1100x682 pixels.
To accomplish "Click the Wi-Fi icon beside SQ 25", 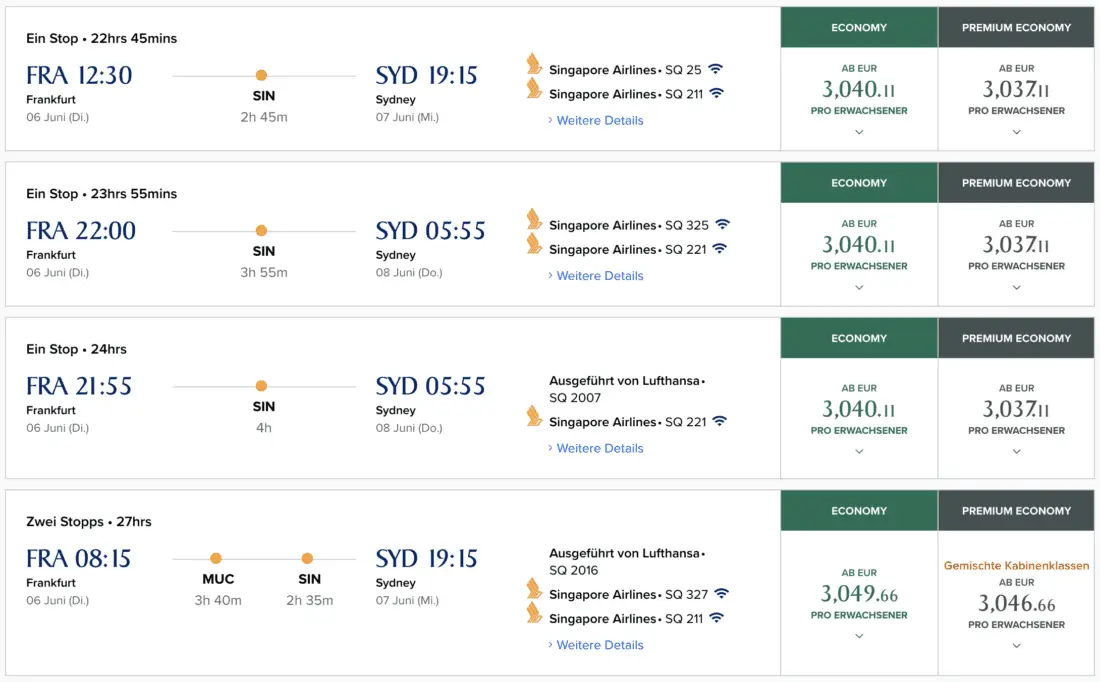I will pyautogui.click(x=715, y=70).
